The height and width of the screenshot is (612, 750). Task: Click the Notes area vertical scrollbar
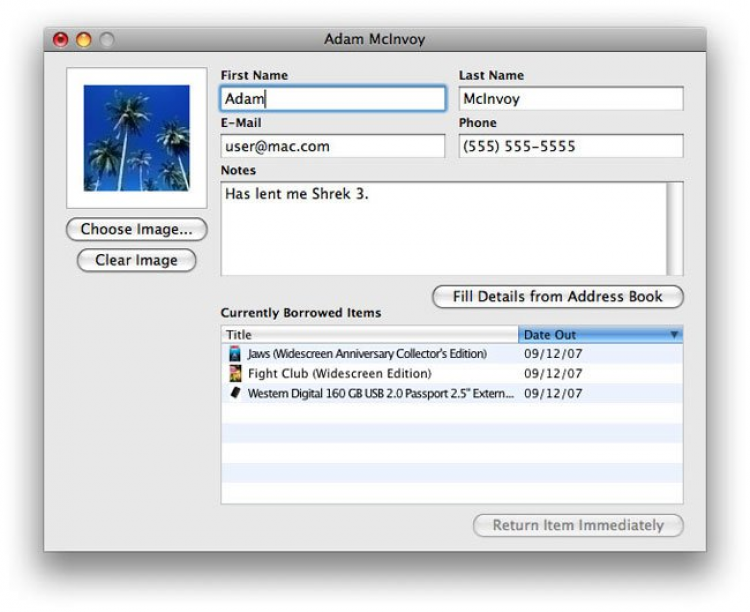pyautogui.click(x=675, y=229)
